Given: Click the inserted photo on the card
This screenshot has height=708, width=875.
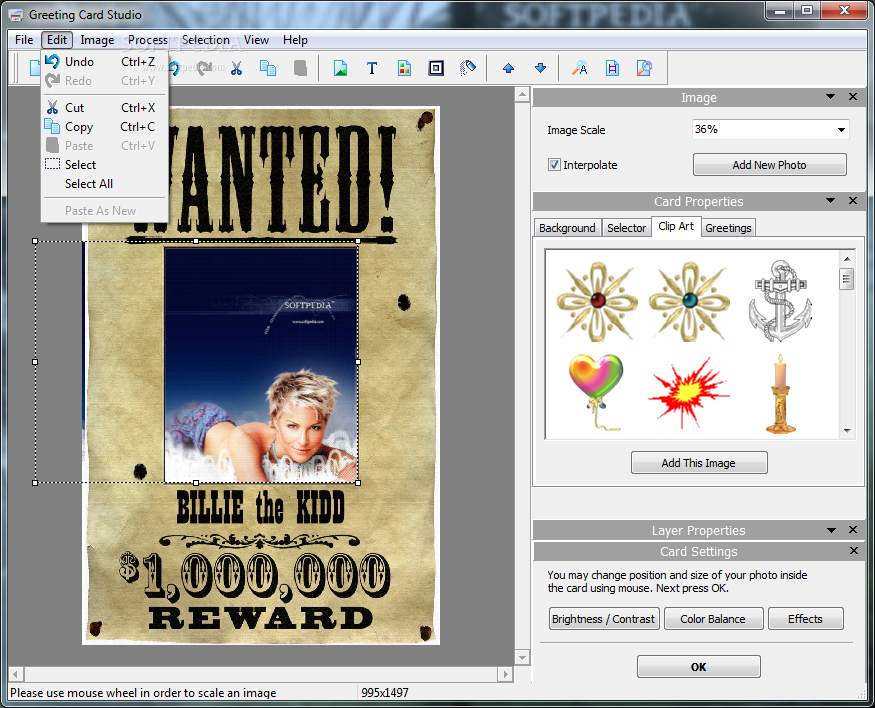Looking at the screenshot, I should coord(261,365).
